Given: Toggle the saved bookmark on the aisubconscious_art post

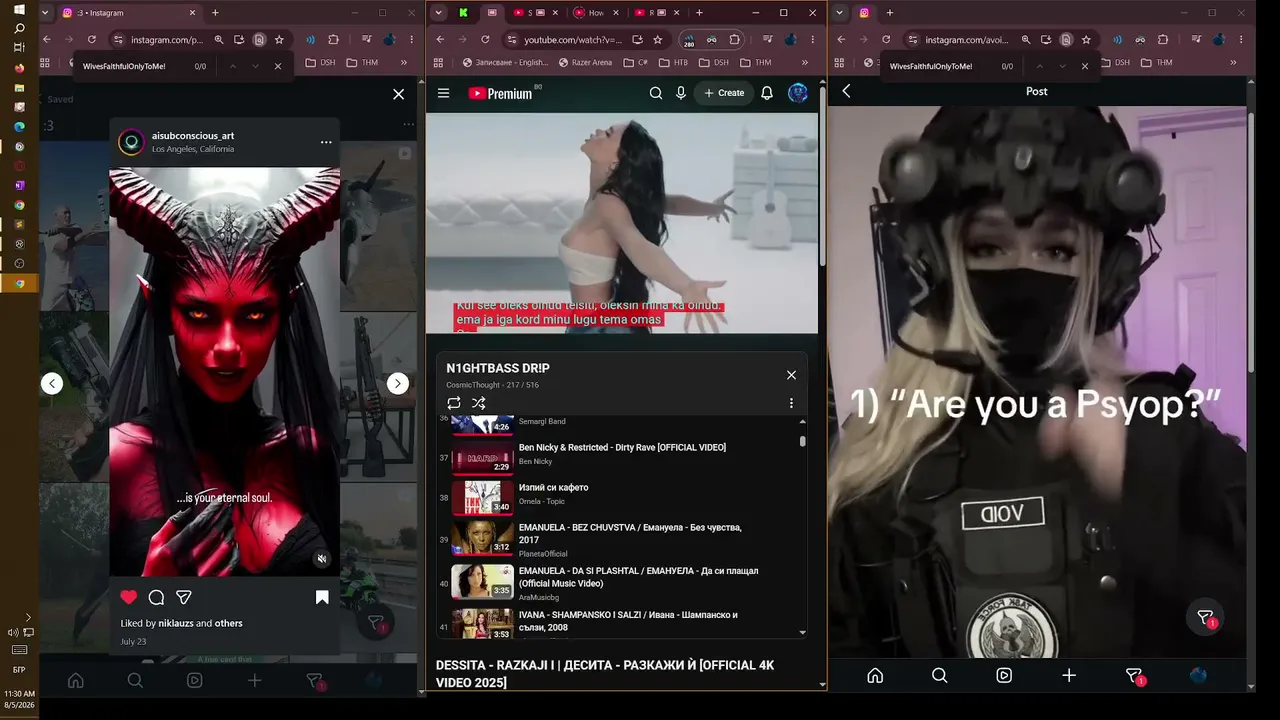Looking at the screenshot, I should [322, 597].
